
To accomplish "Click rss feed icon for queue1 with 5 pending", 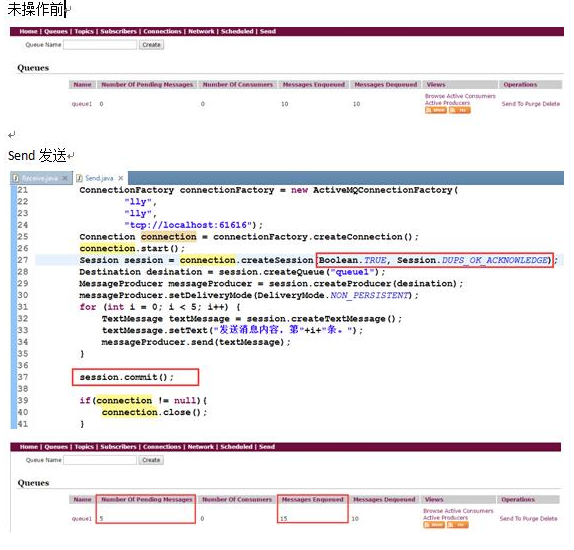I will tap(458, 525).
